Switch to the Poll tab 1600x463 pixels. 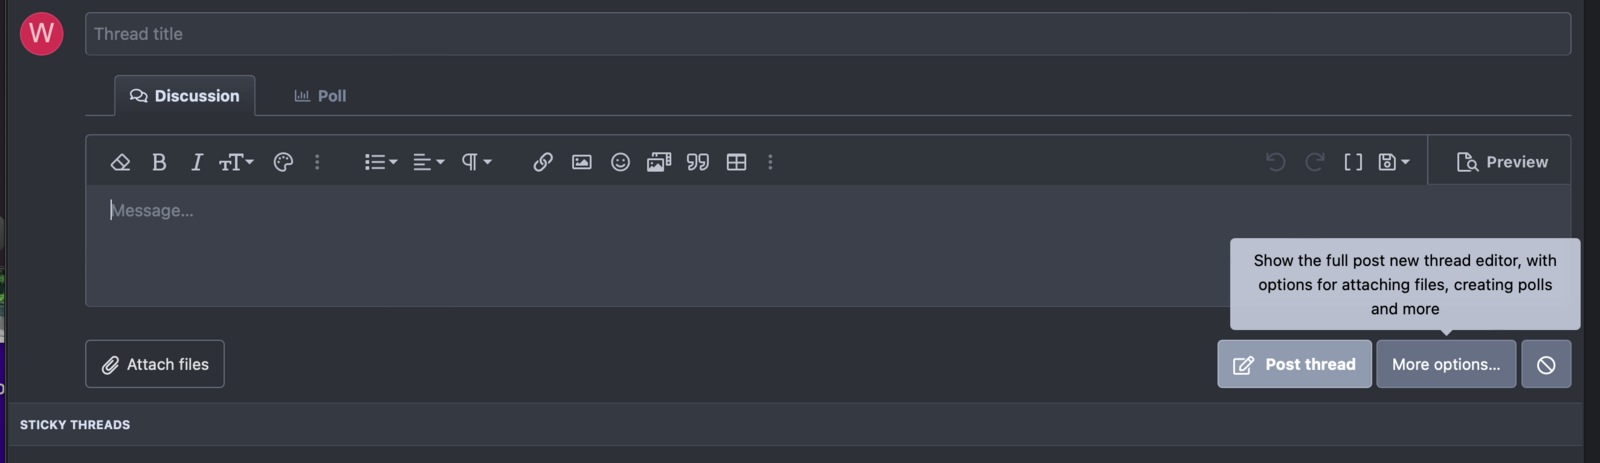coord(320,96)
